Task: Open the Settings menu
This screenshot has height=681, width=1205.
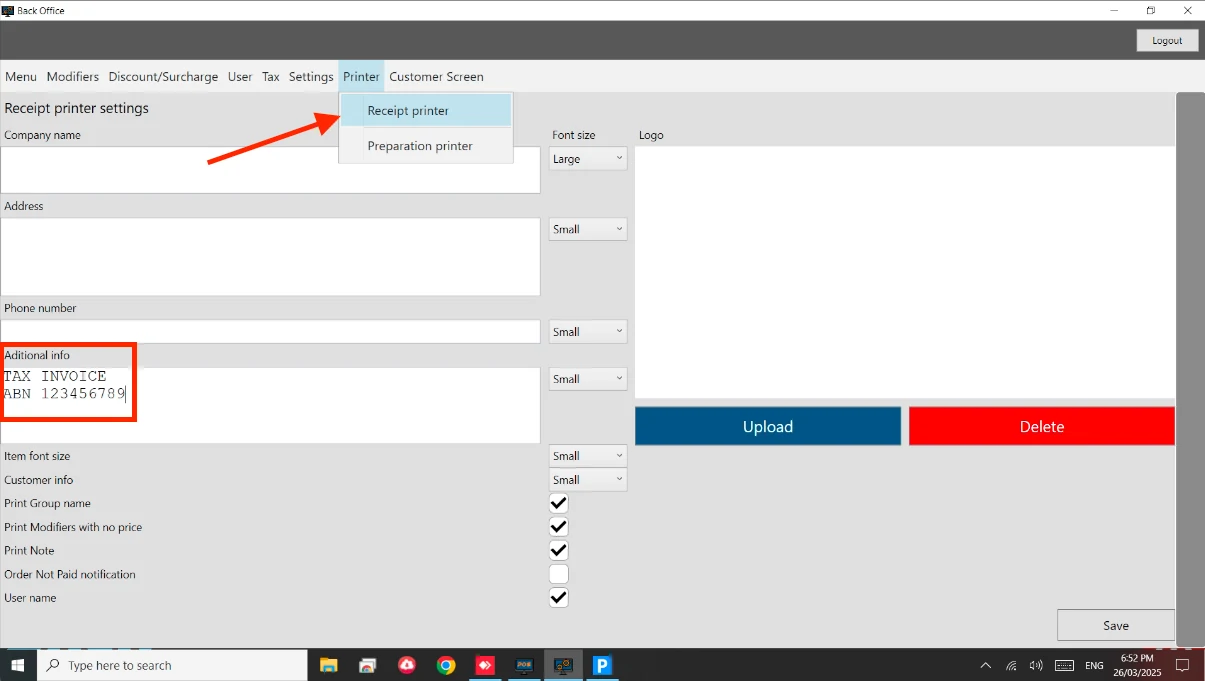Action: click(311, 76)
